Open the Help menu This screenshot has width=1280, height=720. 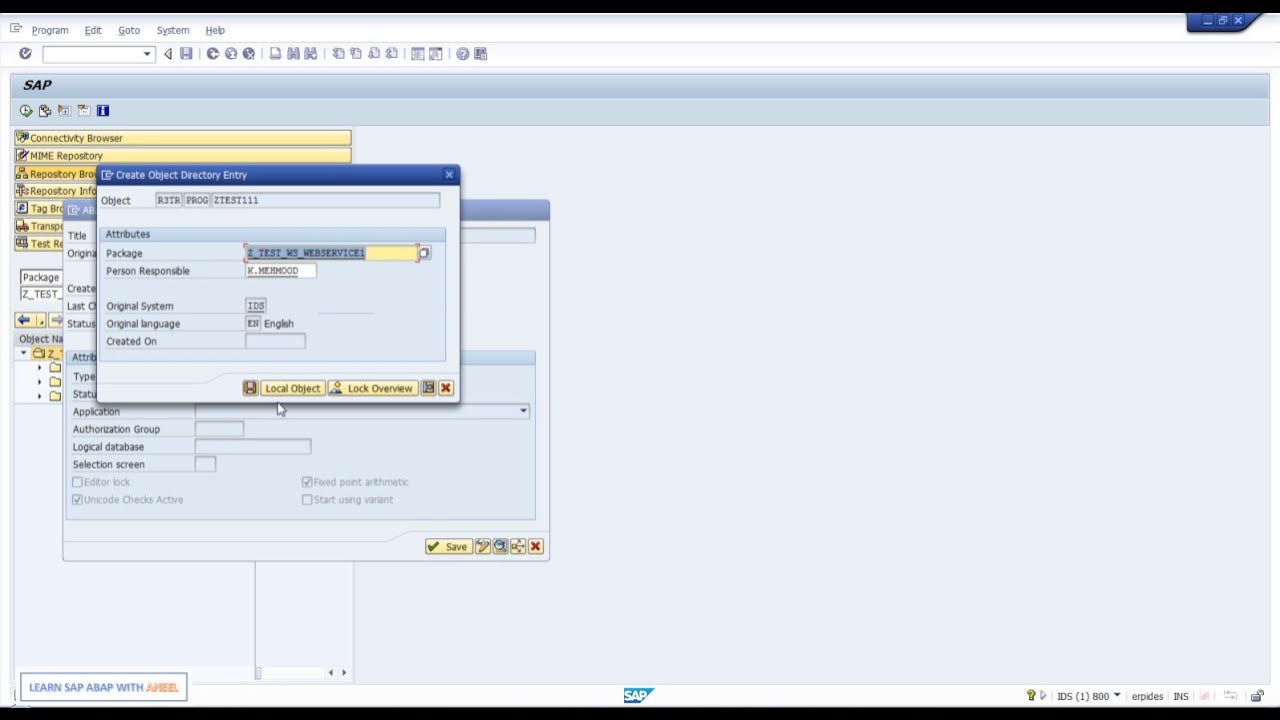pyautogui.click(x=215, y=30)
